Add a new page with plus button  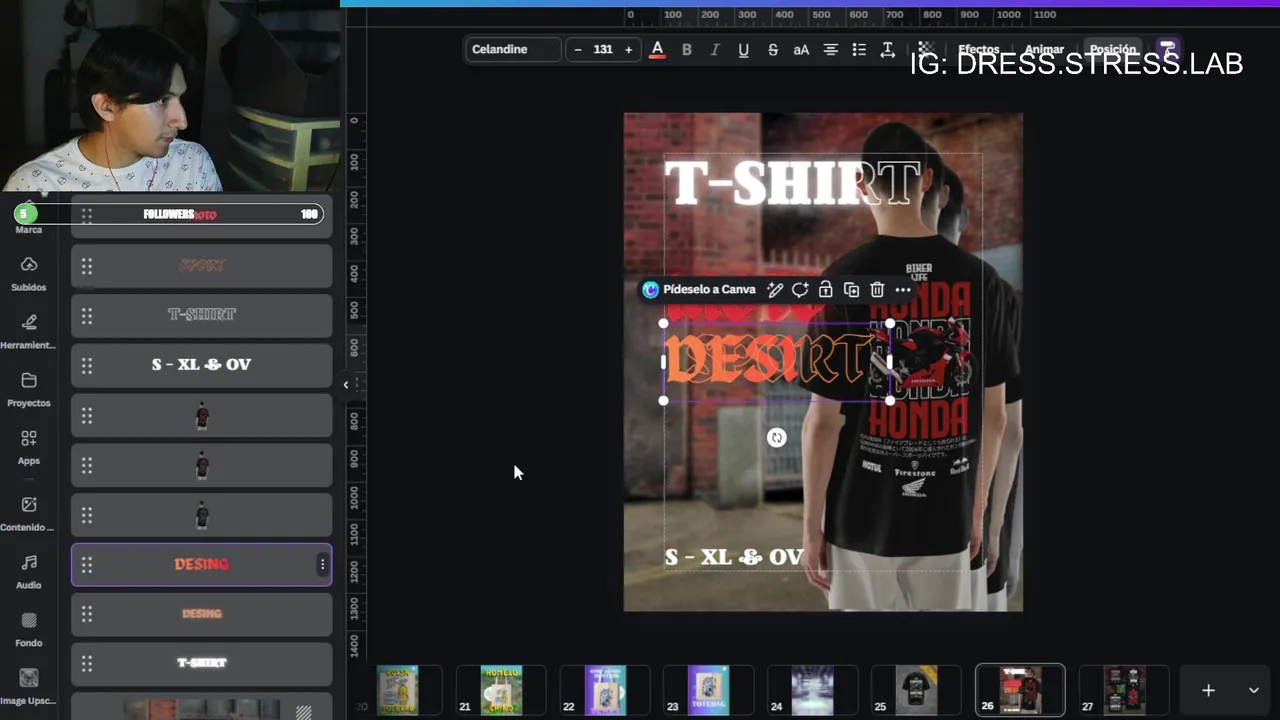pyautogui.click(x=1208, y=690)
